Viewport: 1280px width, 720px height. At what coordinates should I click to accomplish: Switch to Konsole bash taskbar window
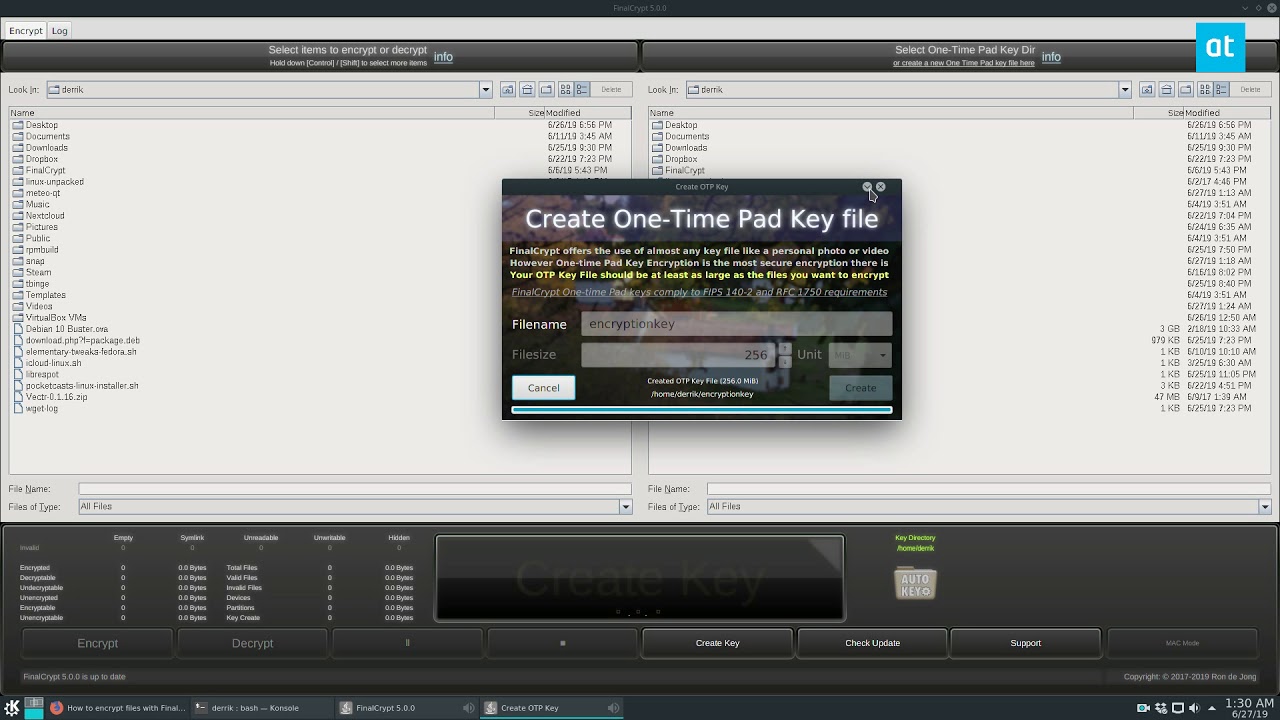[x=262, y=708]
